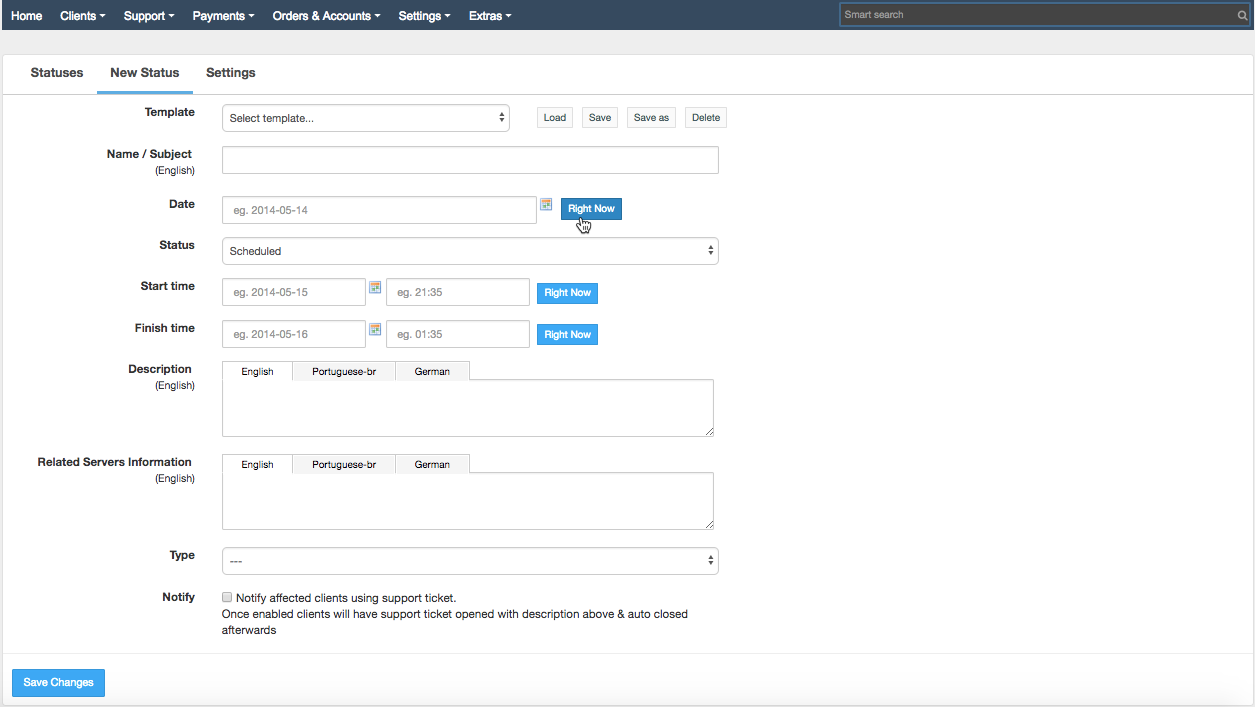Open the Payments menu
The height and width of the screenshot is (707, 1255).
pyautogui.click(x=222, y=14)
